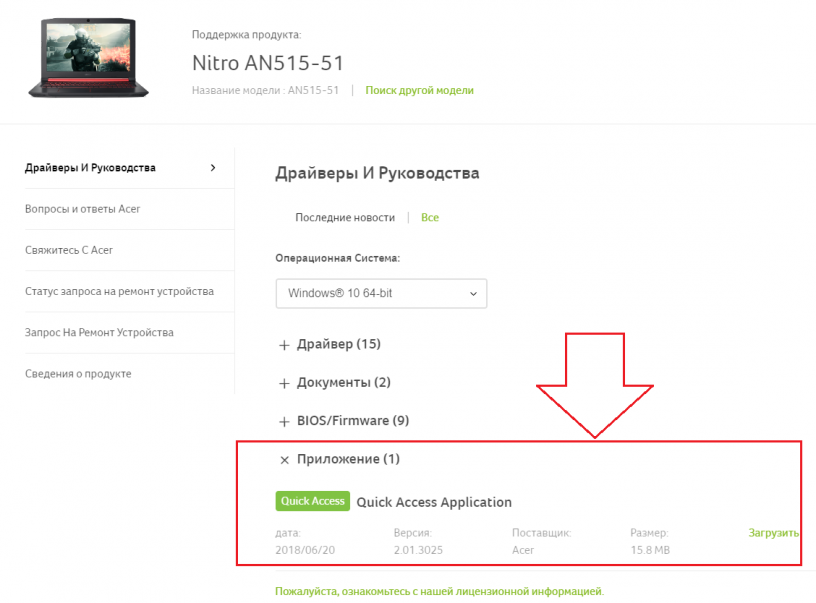Viewport: 816px width, 603px height.
Task: Click the Quick Access green badge
Action: [312, 501]
